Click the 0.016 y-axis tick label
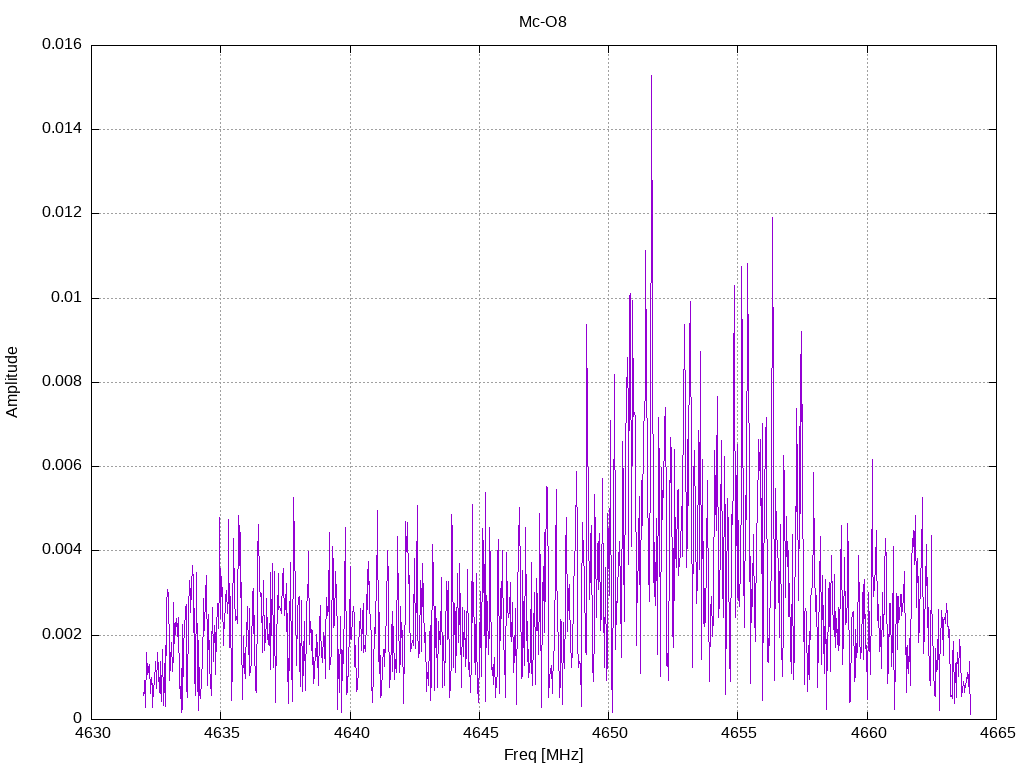This screenshot has height=768, width=1024. (62, 45)
